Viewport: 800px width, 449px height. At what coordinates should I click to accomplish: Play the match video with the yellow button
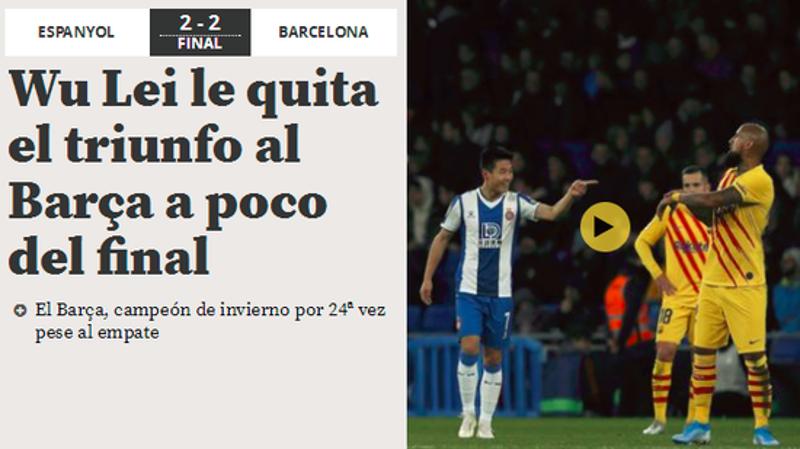click(x=605, y=227)
